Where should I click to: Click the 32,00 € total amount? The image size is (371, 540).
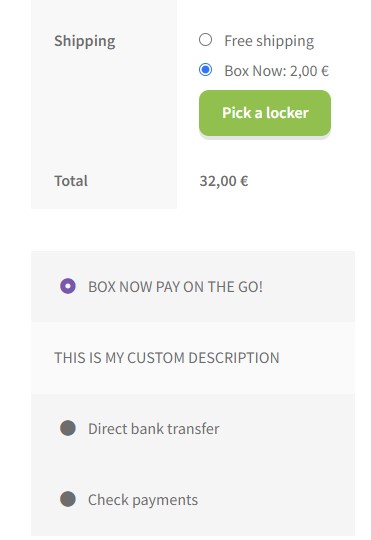224,181
